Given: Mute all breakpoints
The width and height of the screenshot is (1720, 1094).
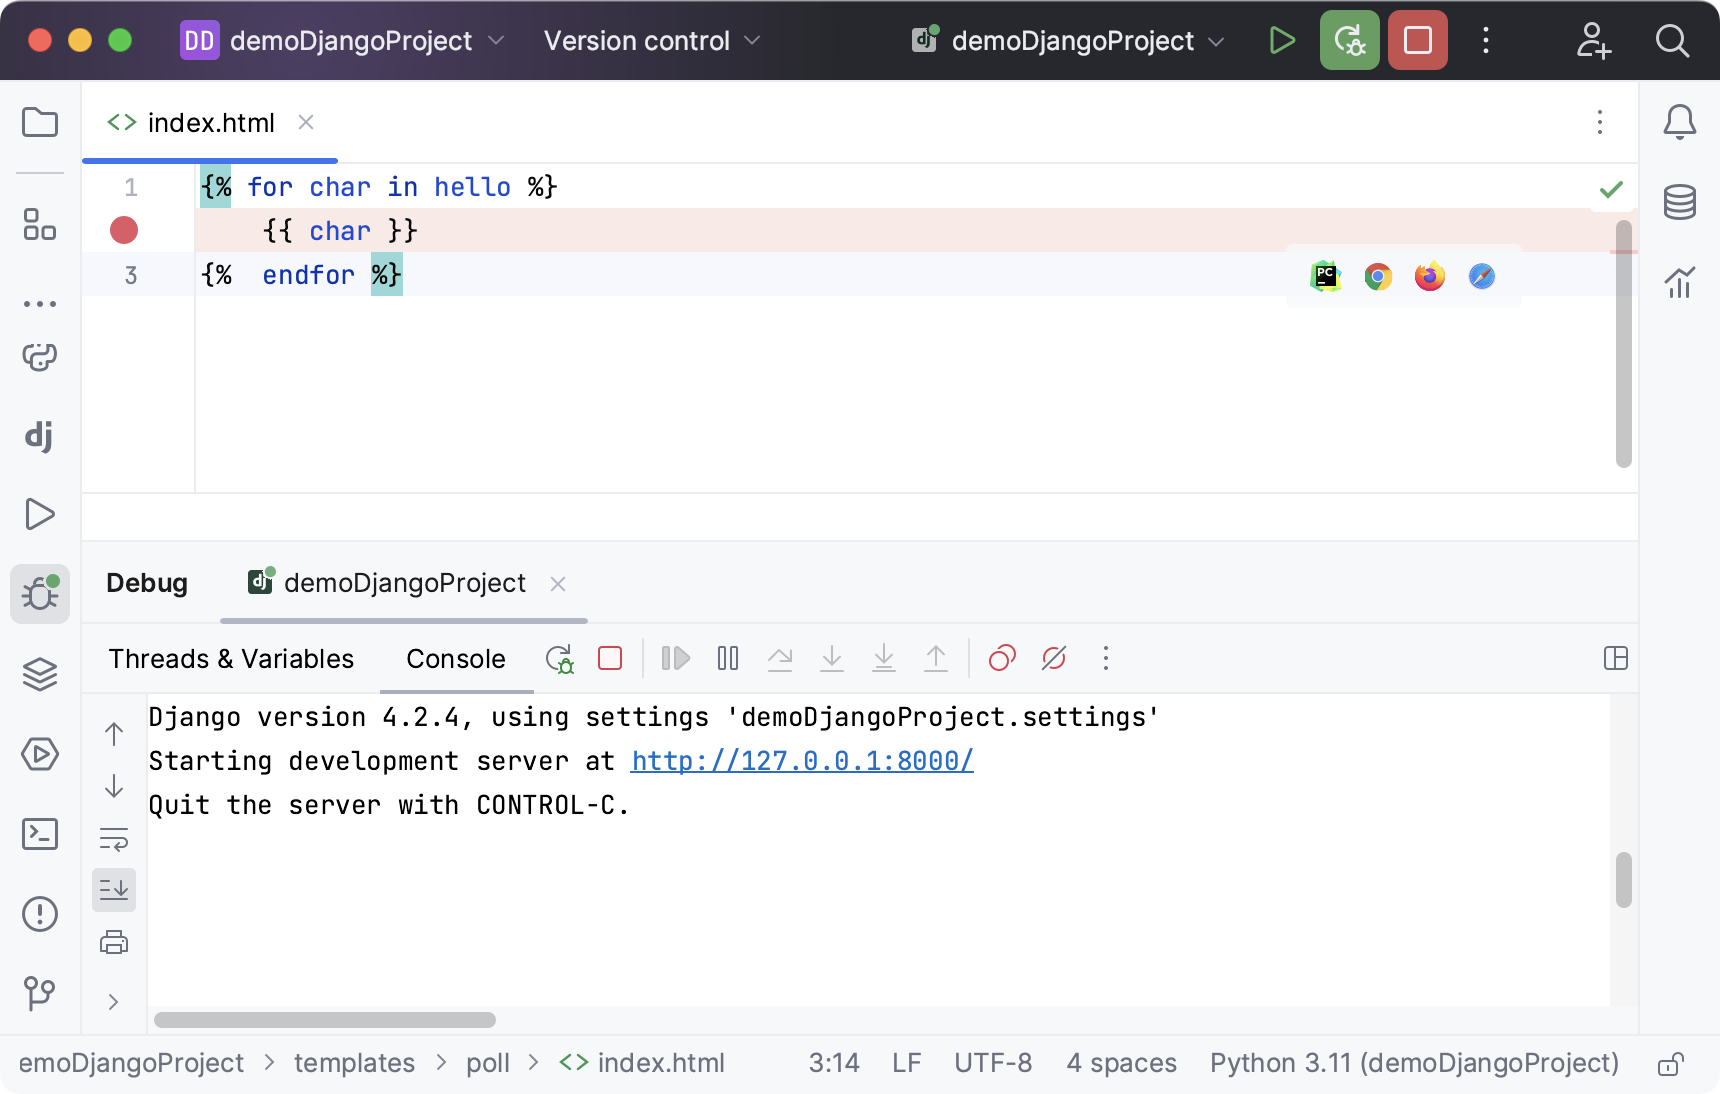Looking at the screenshot, I should pos(1053,659).
